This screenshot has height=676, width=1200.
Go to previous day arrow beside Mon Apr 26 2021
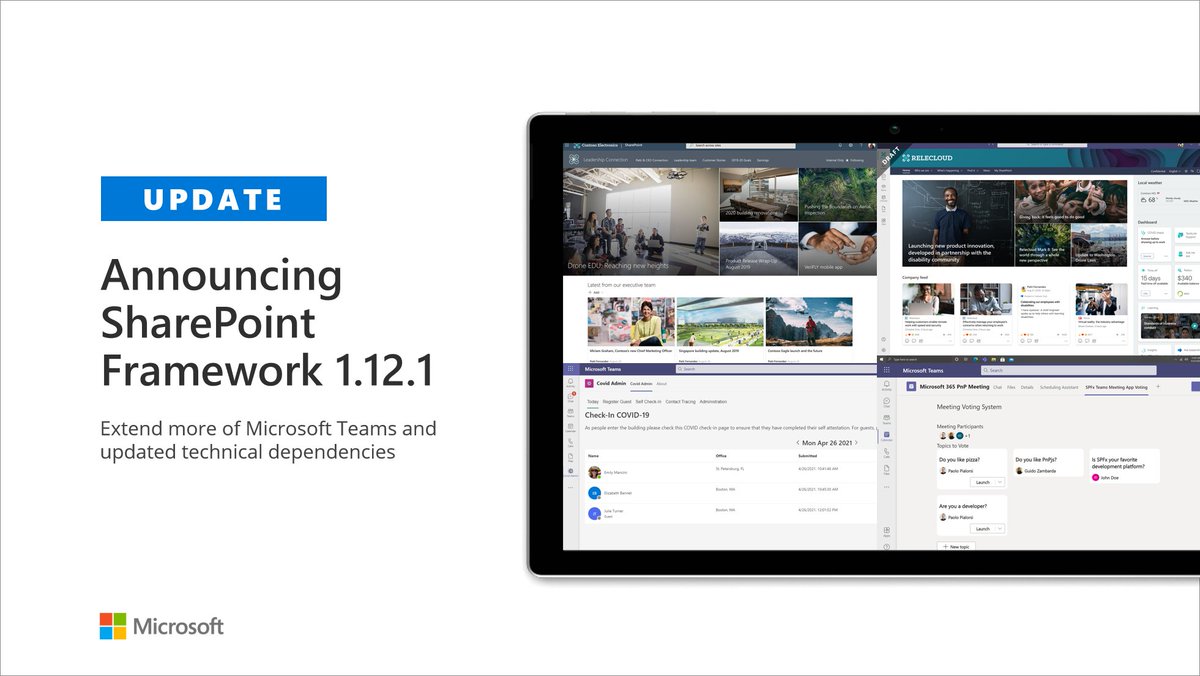pyautogui.click(x=798, y=442)
